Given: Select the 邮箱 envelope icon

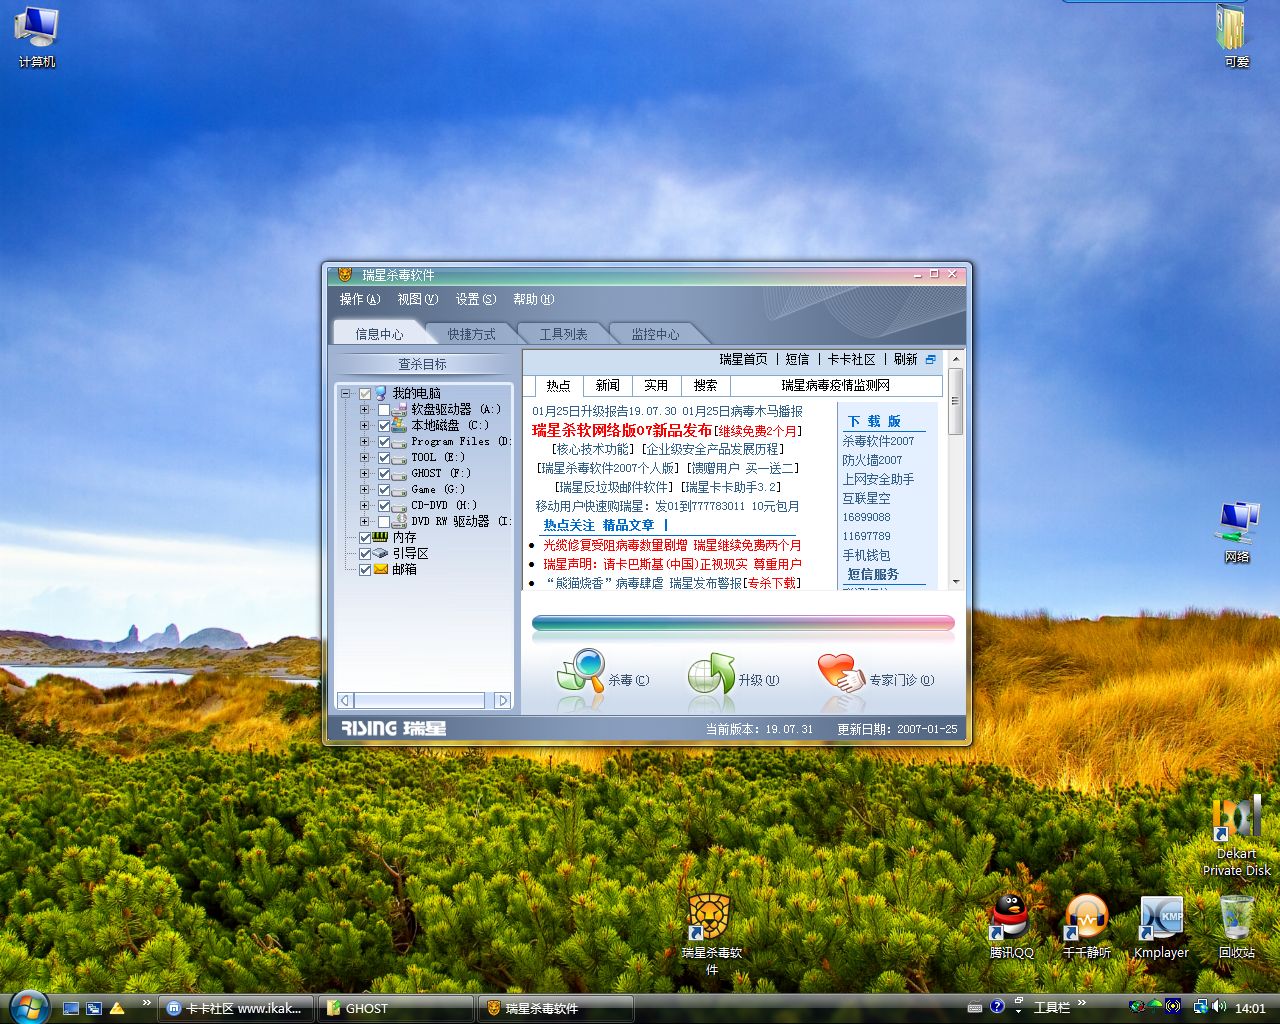Looking at the screenshot, I should coord(380,569).
